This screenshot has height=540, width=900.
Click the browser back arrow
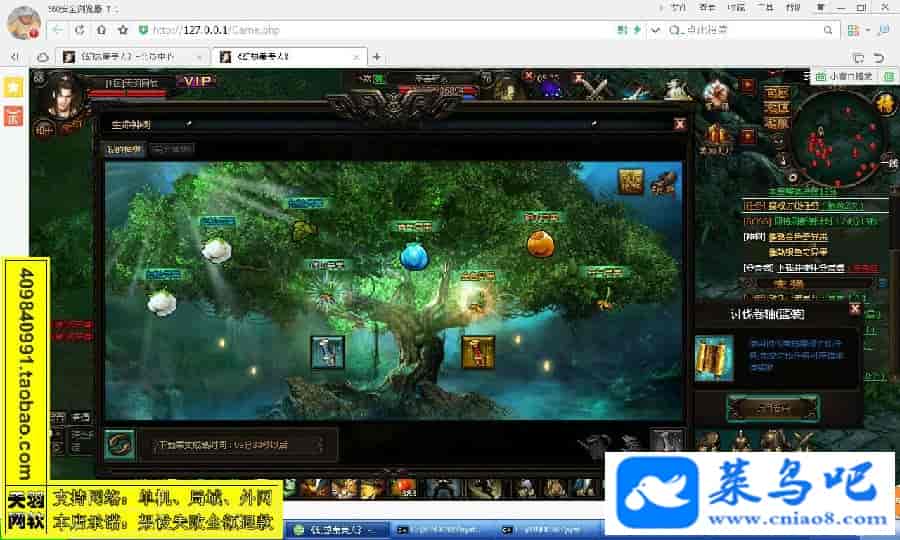tap(57, 30)
